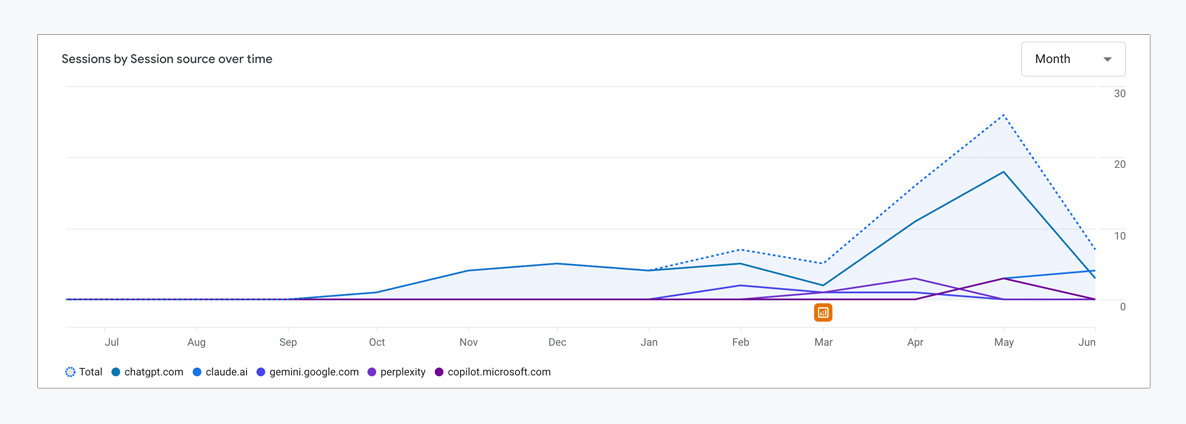Image resolution: width=1186 pixels, height=424 pixels.
Task: Click the chatgpt.com line peak at May
Action: (1004, 172)
